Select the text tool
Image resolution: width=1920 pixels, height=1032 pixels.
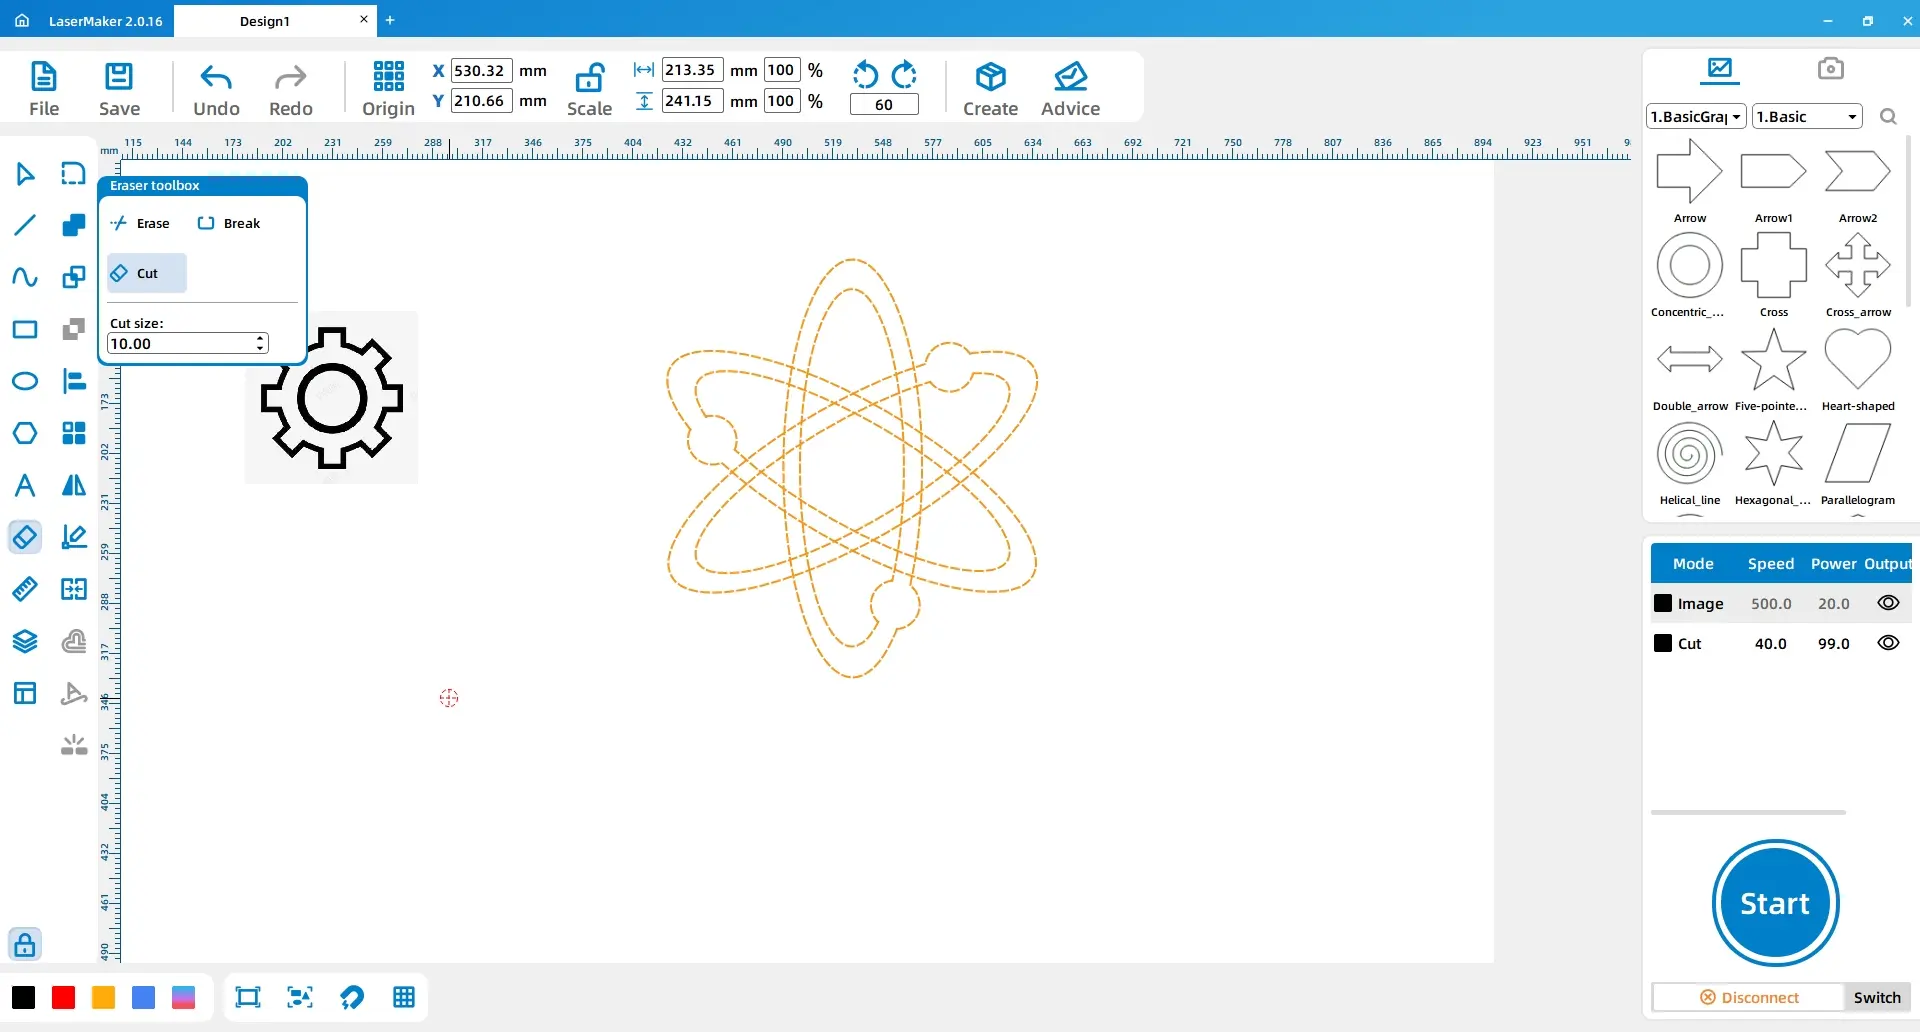click(x=25, y=485)
